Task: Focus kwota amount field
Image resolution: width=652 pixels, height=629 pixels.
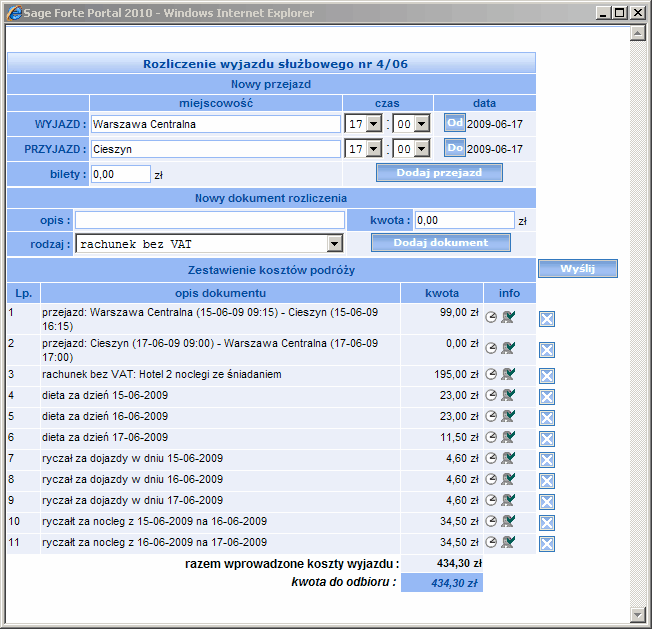Action: point(464,220)
